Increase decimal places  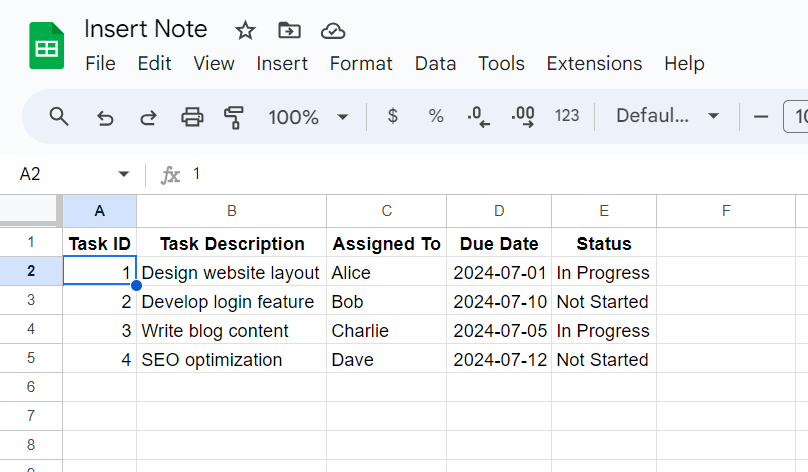pyautogui.click(x=522, y=117)
